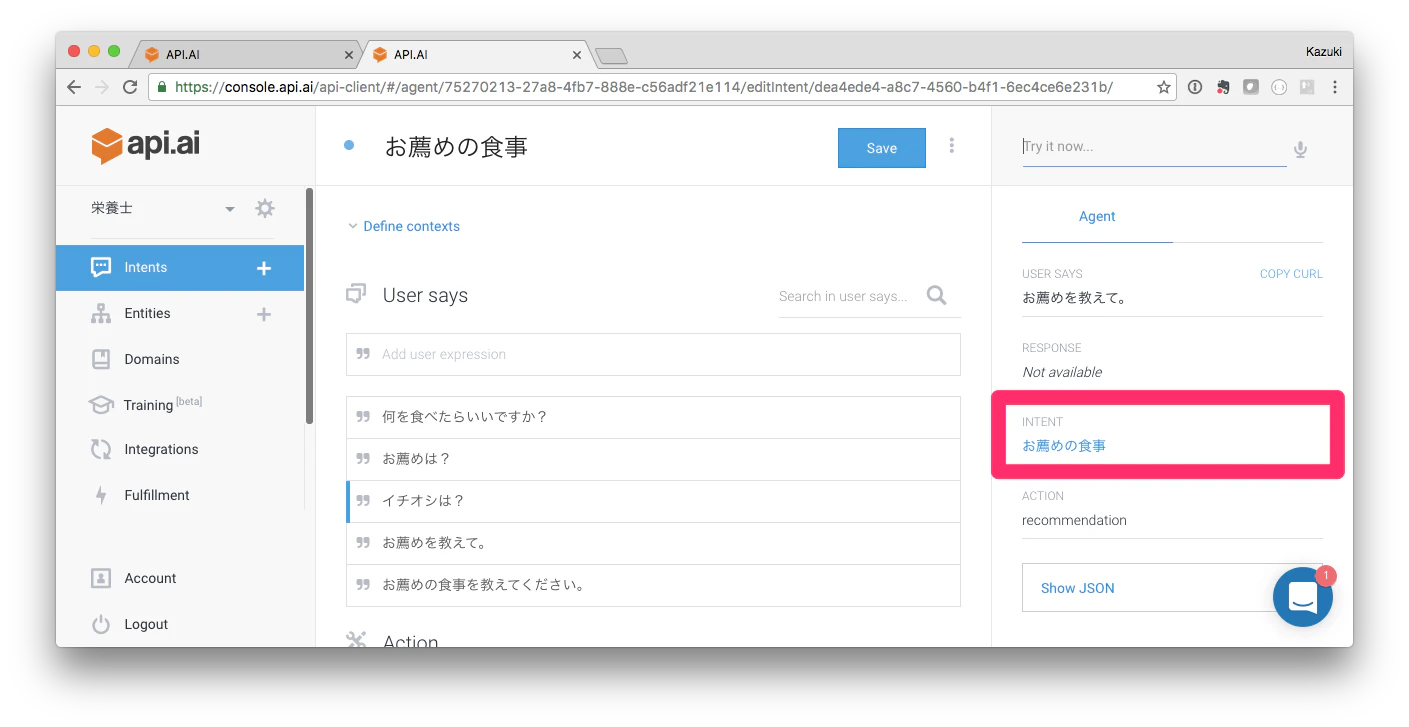Click COPY CURL link
The width and height of the screenshot is (1409, 727).
[1291, 274]
